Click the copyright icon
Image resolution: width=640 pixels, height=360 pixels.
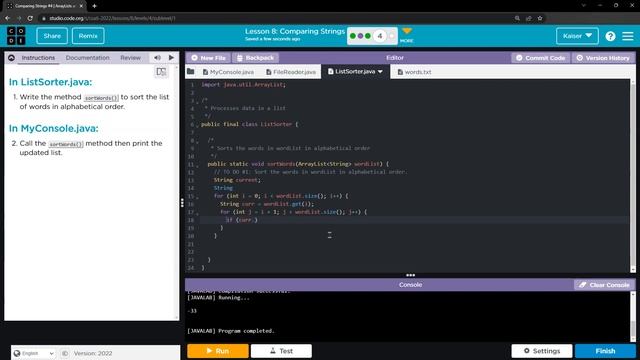click(x=65, y=353)
